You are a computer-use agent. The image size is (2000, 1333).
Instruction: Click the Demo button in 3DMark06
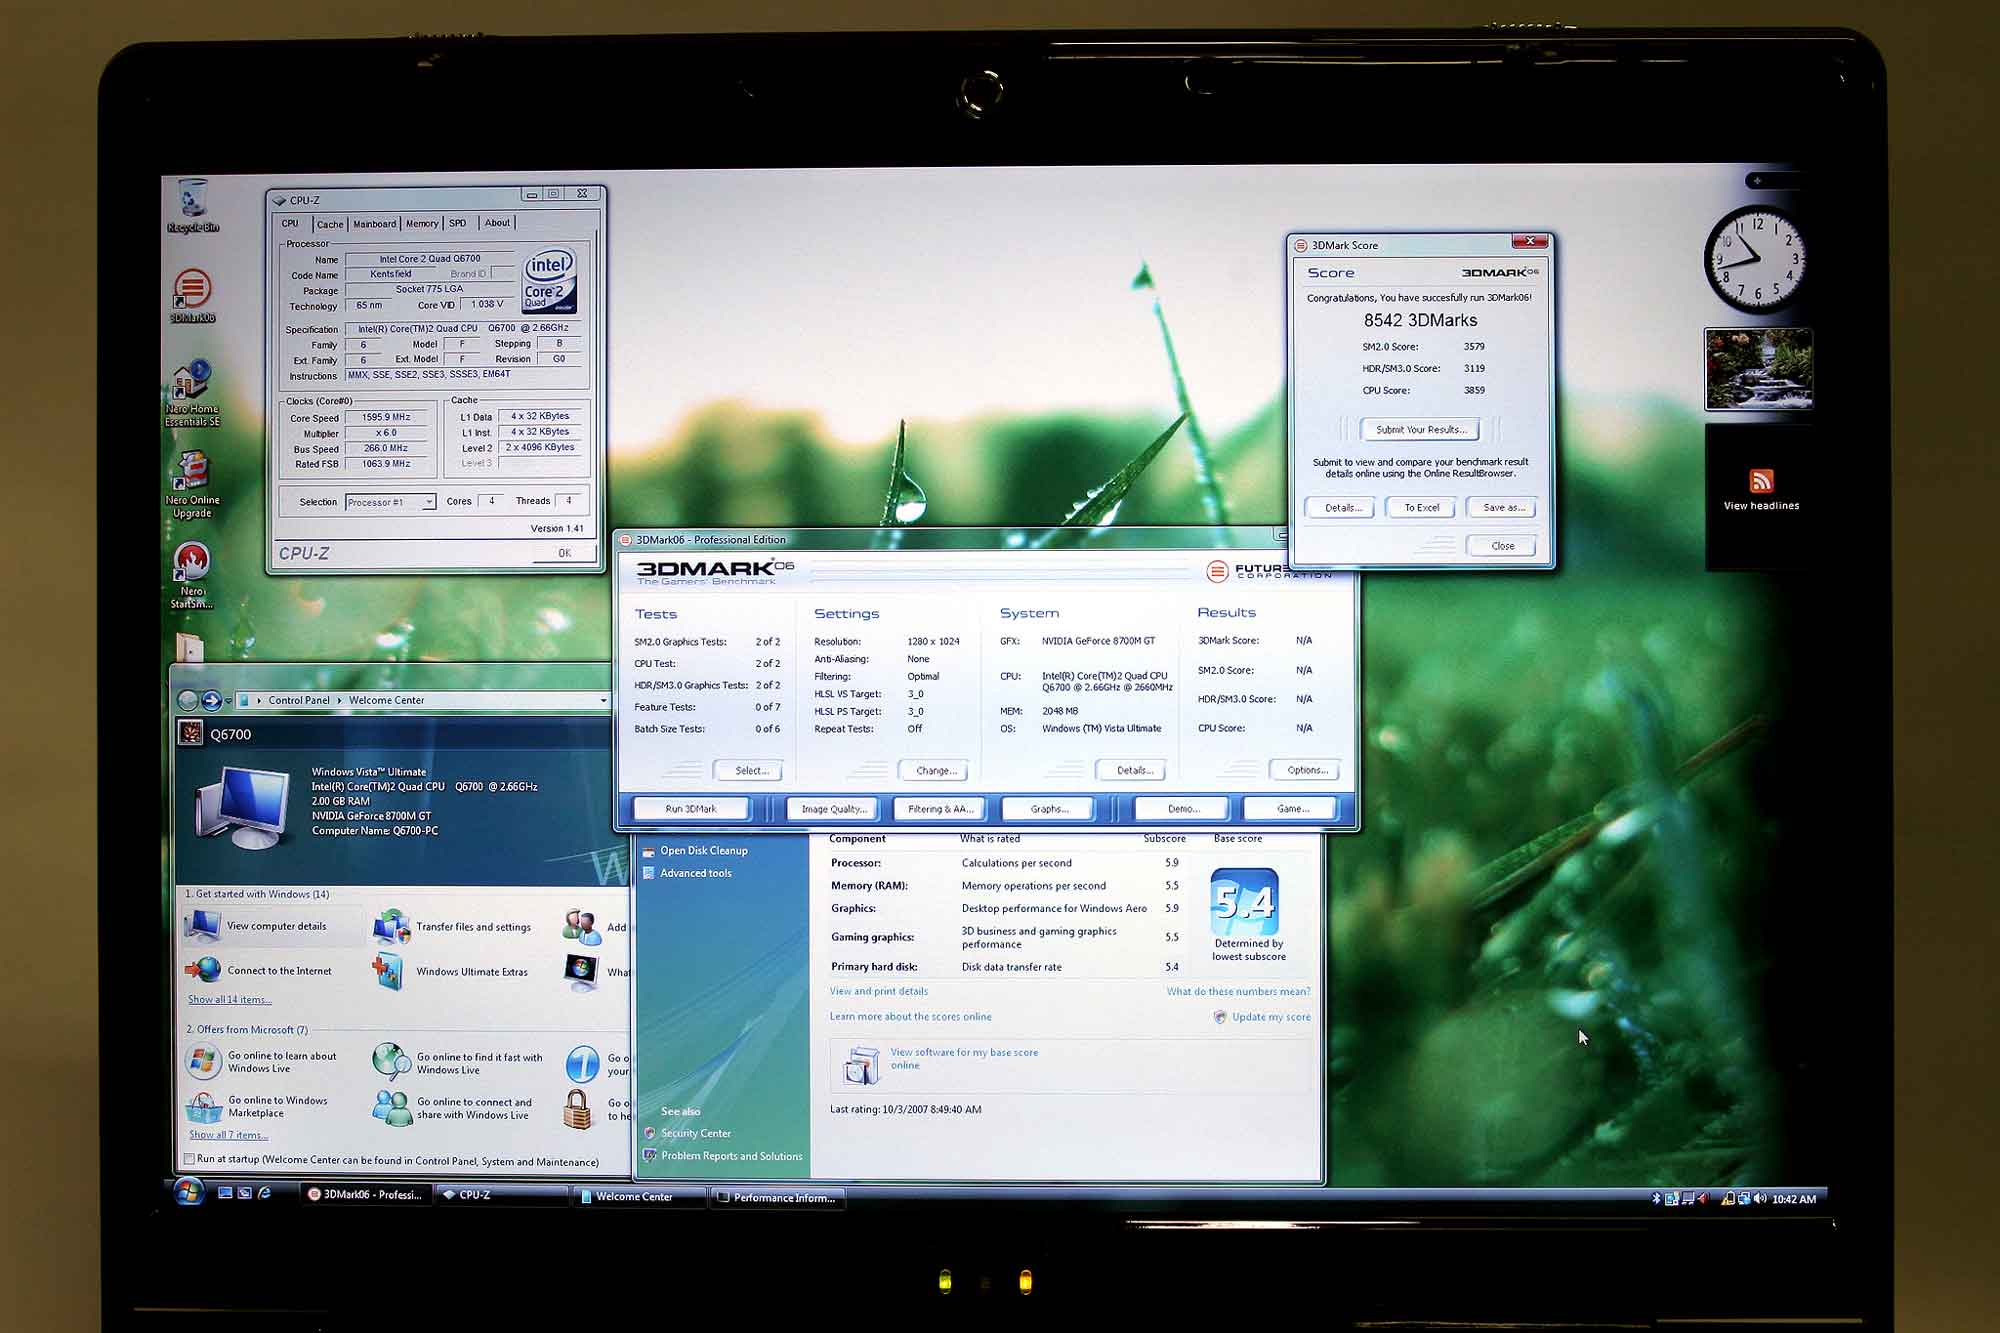(1183, 809)
